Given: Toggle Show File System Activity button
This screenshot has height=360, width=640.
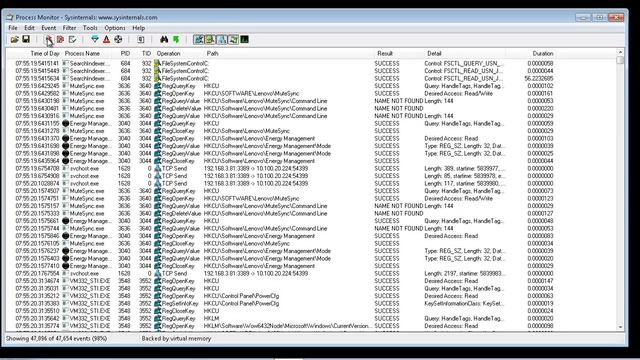Looking at the screenshot, I should point(210,40).
